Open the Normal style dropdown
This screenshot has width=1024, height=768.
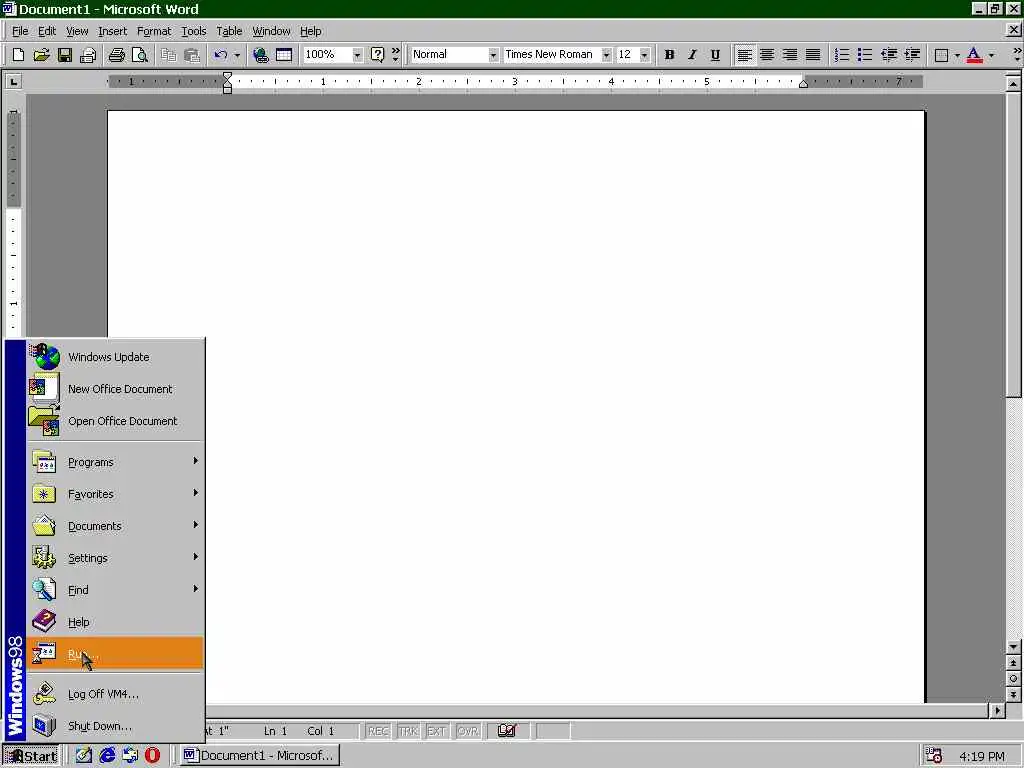(x=493, y=55)
